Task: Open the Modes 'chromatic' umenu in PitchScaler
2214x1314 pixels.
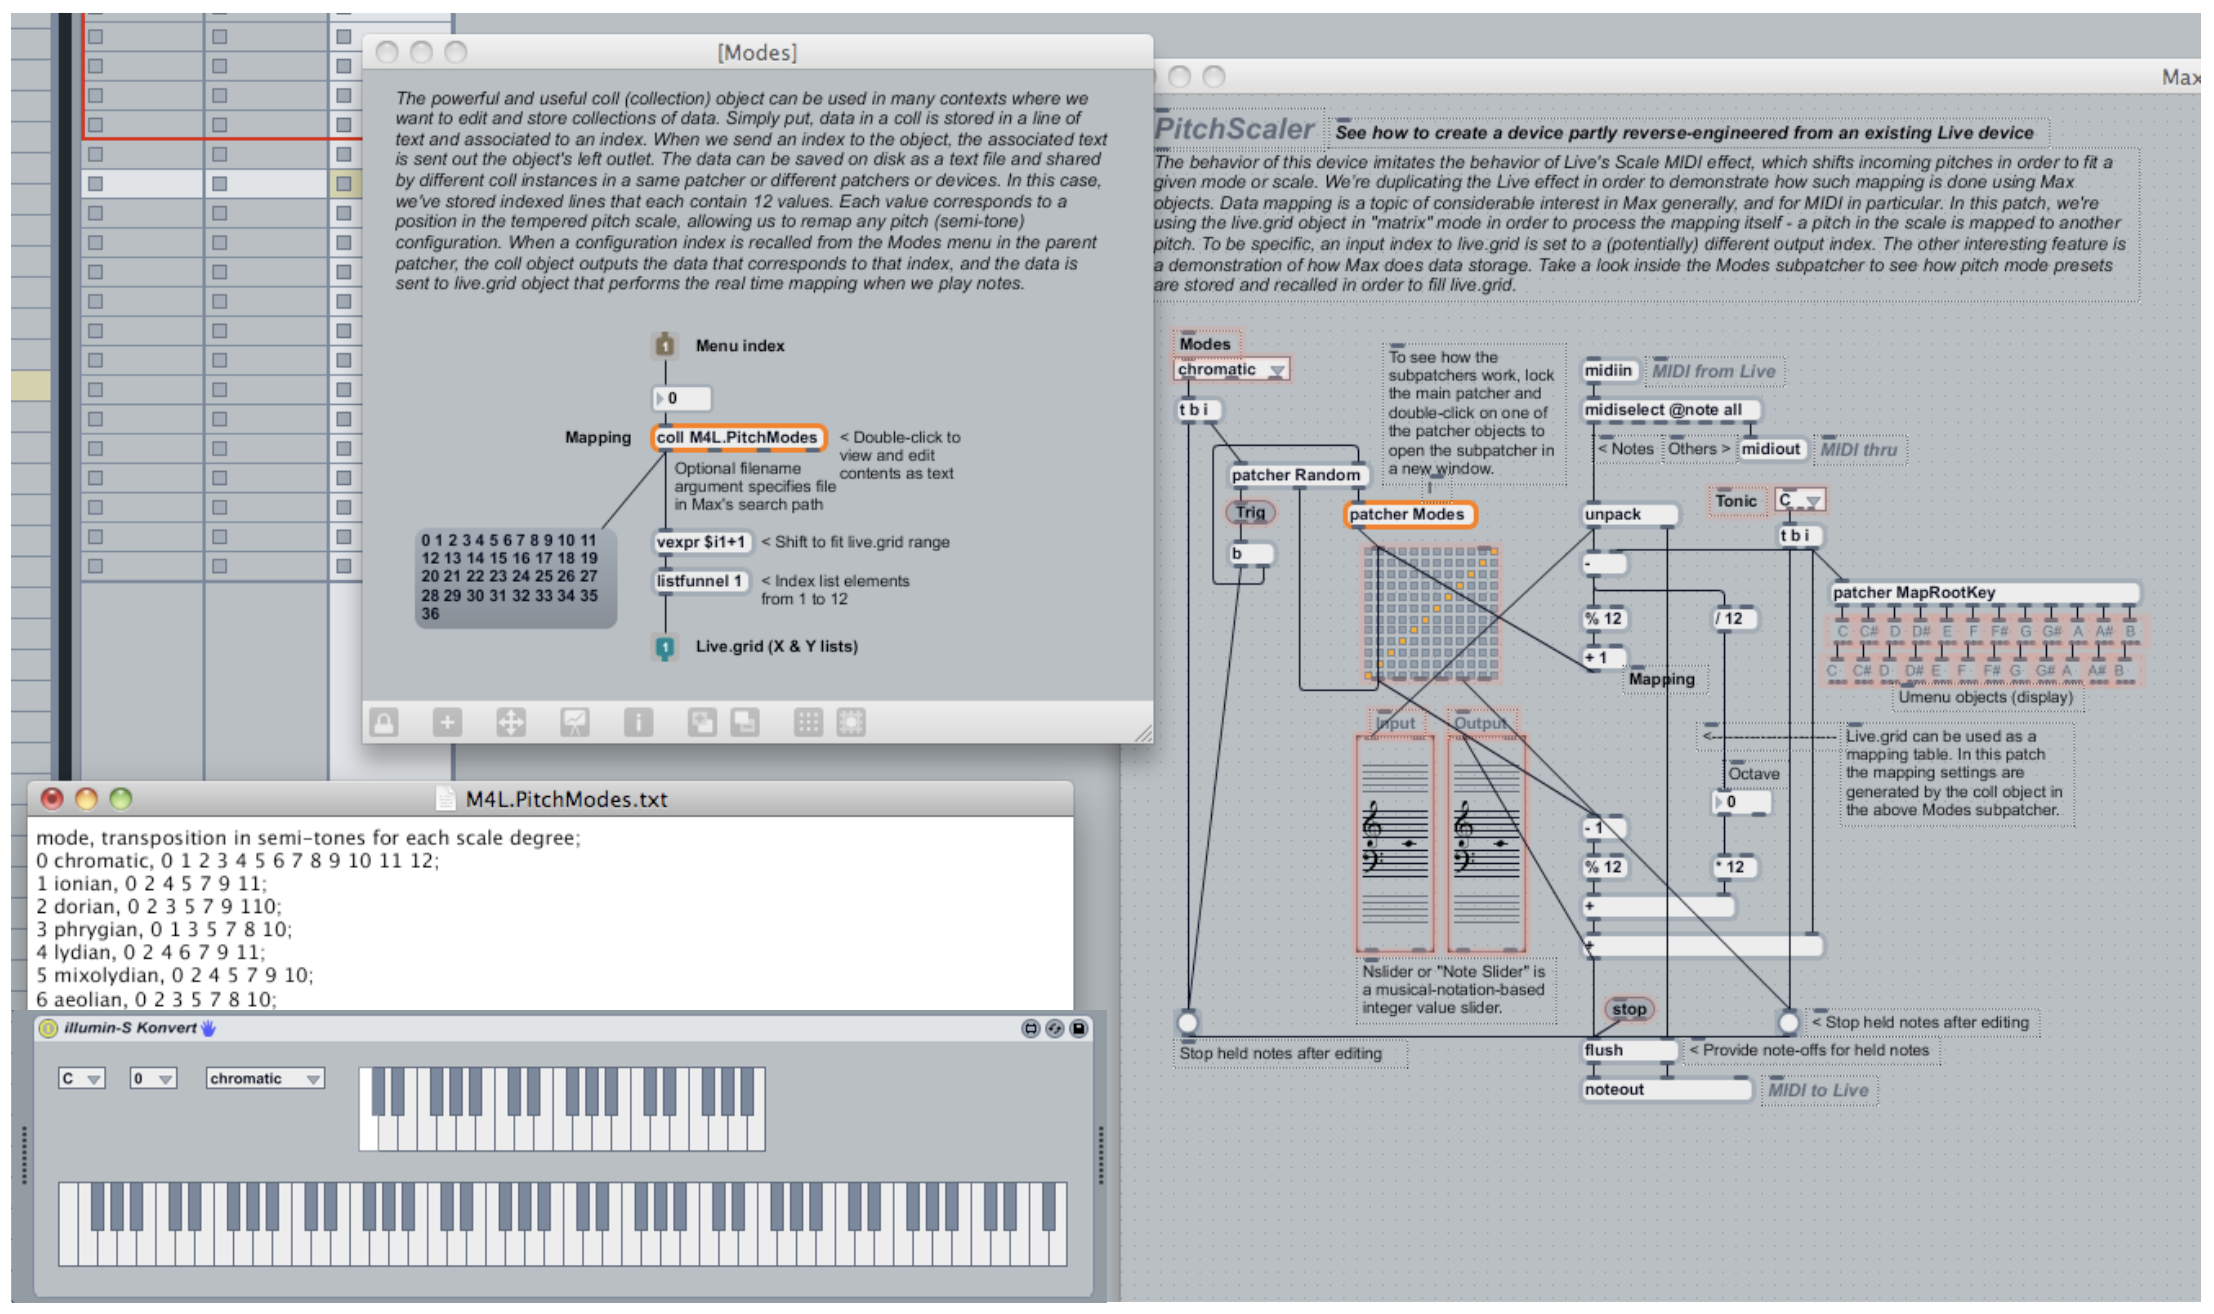Action: pyautogui.click(x=1231, y=370)
